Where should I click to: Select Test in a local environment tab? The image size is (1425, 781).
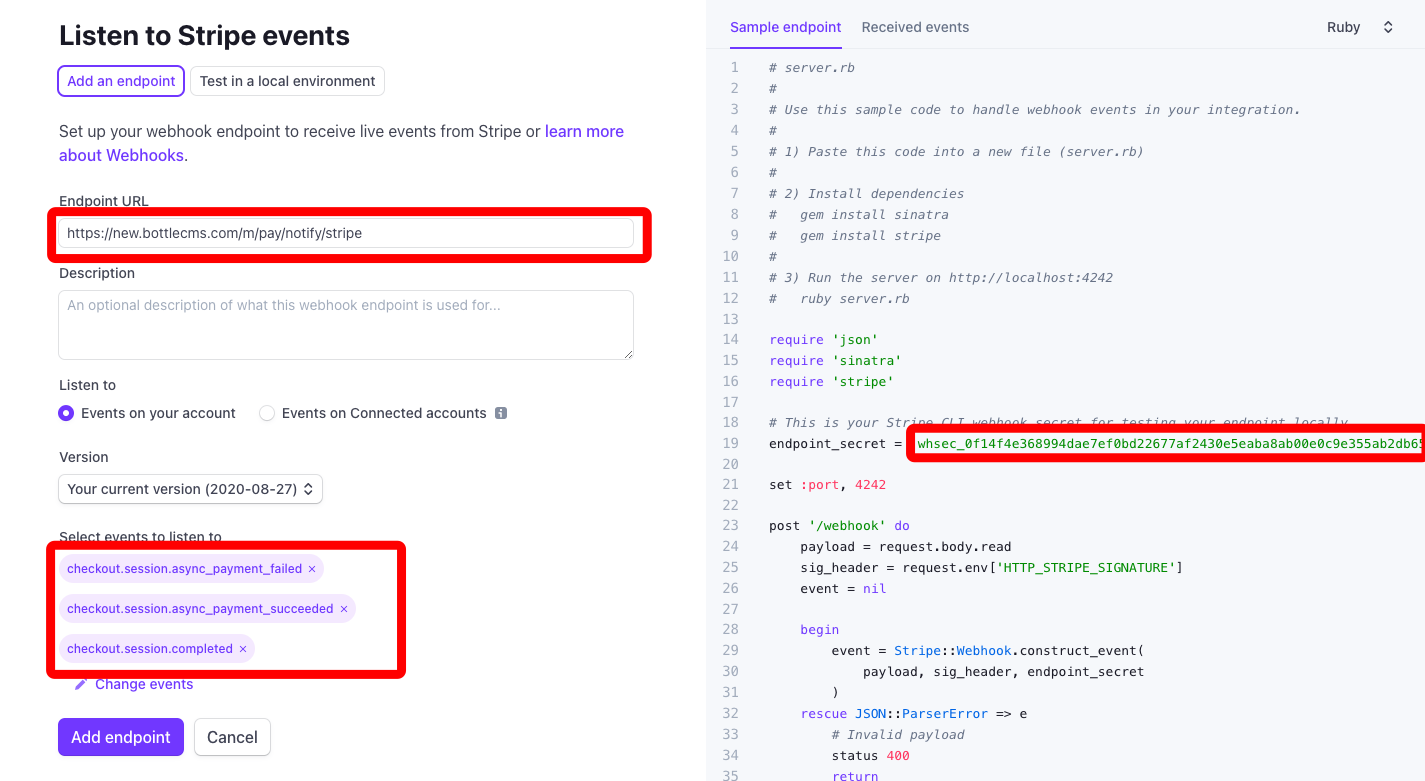point(287,81)
